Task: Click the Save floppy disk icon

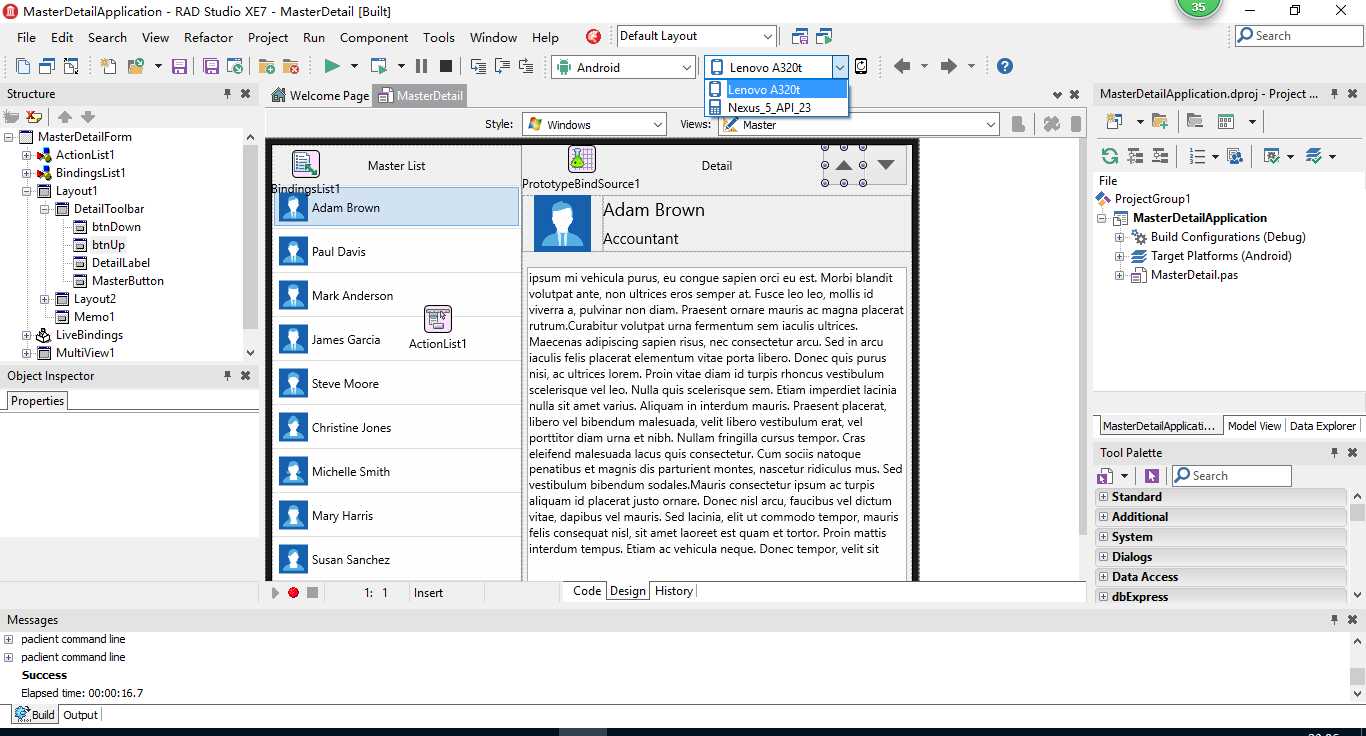Action: (180, 66)
